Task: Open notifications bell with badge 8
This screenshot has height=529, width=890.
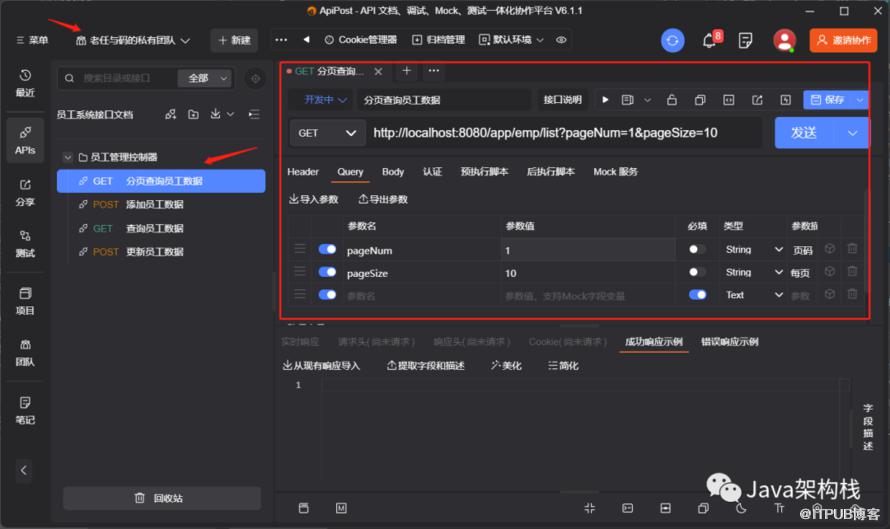Action: tap(710, 40)
